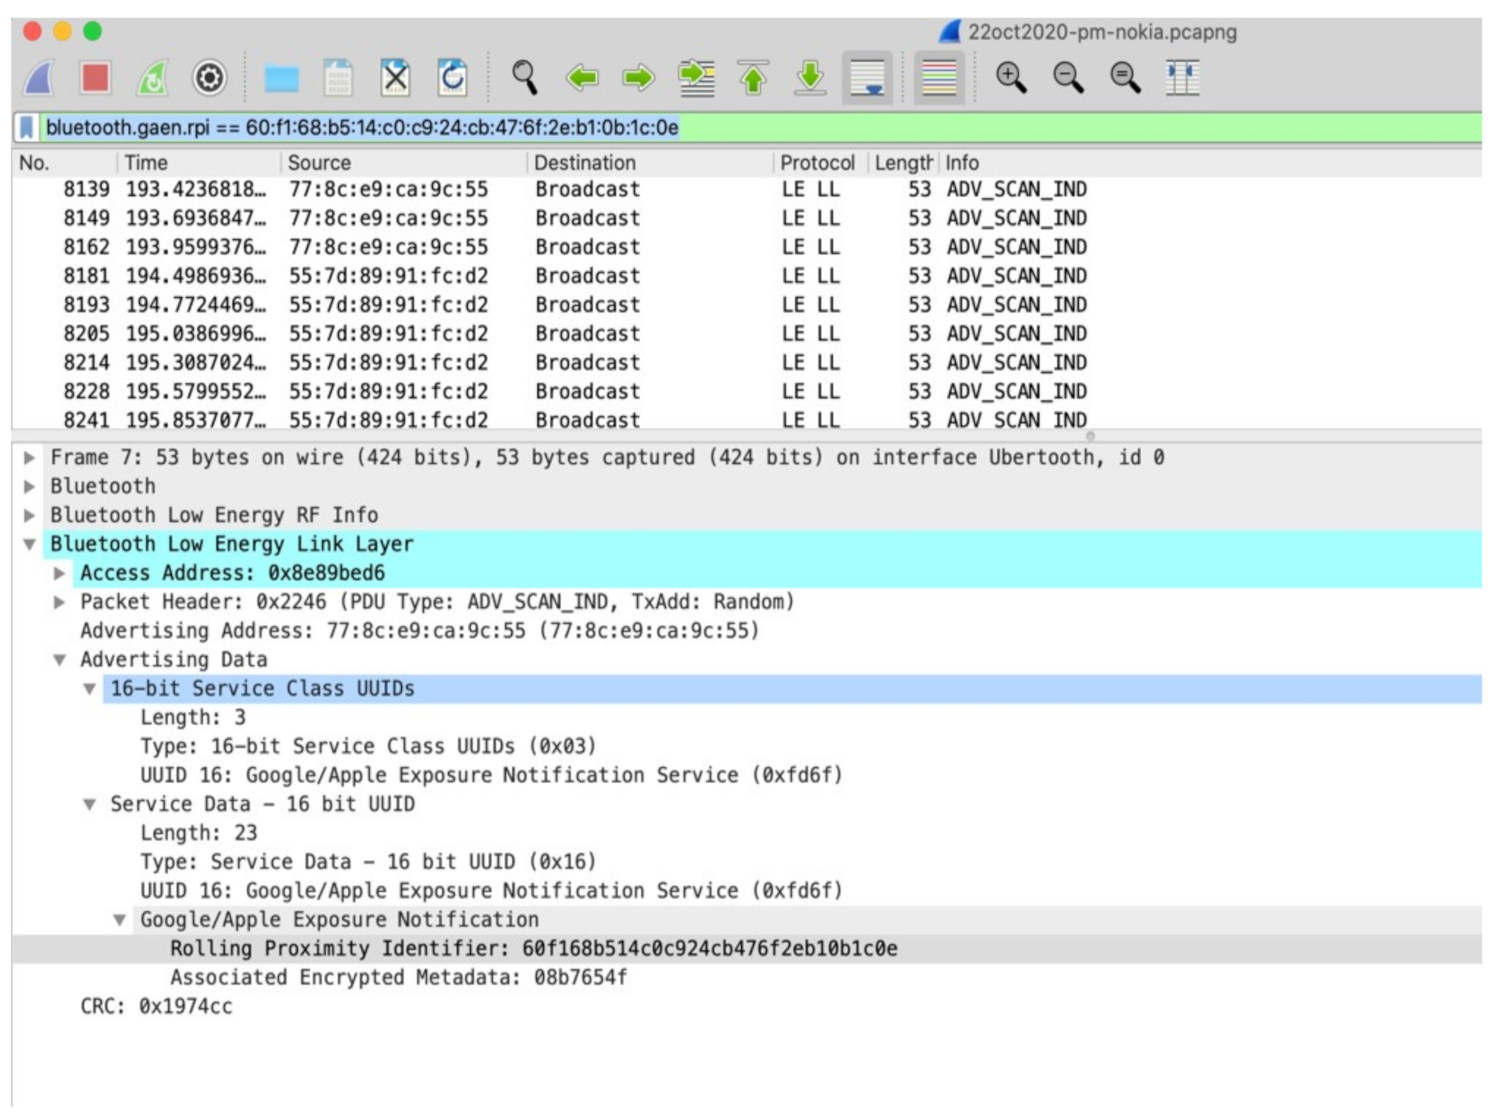
Task: Click the display filter bookmark icon
Action: (x=27, y=127)
